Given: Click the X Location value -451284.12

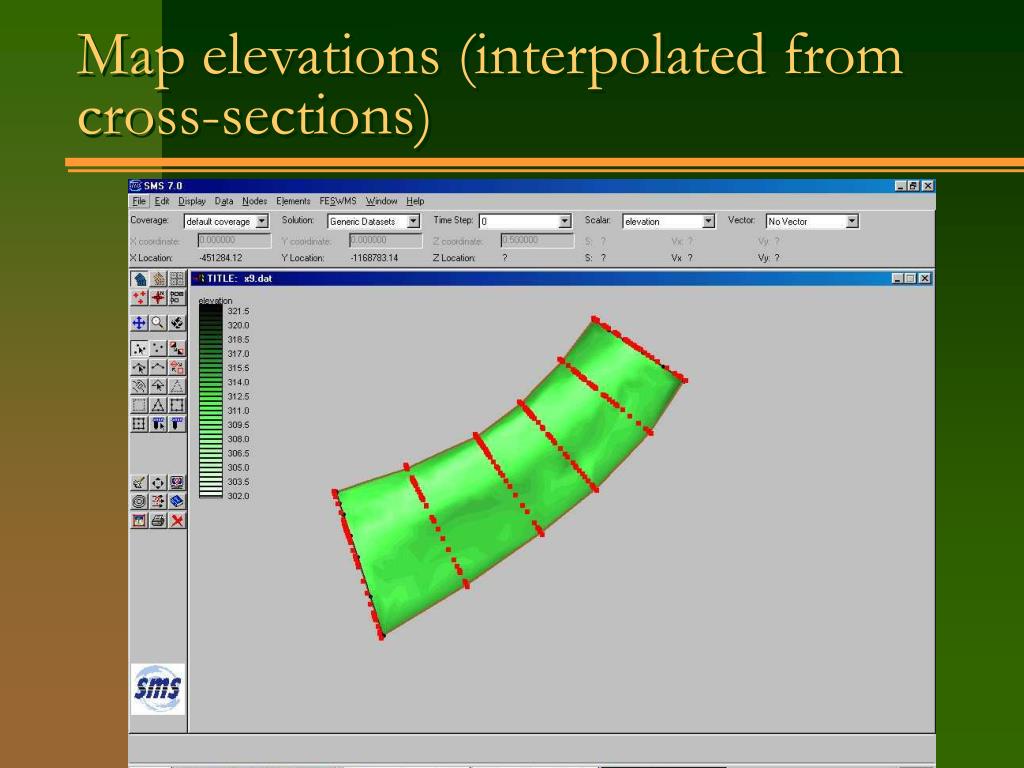Looking at the screenshot, I should pos(221,258).
